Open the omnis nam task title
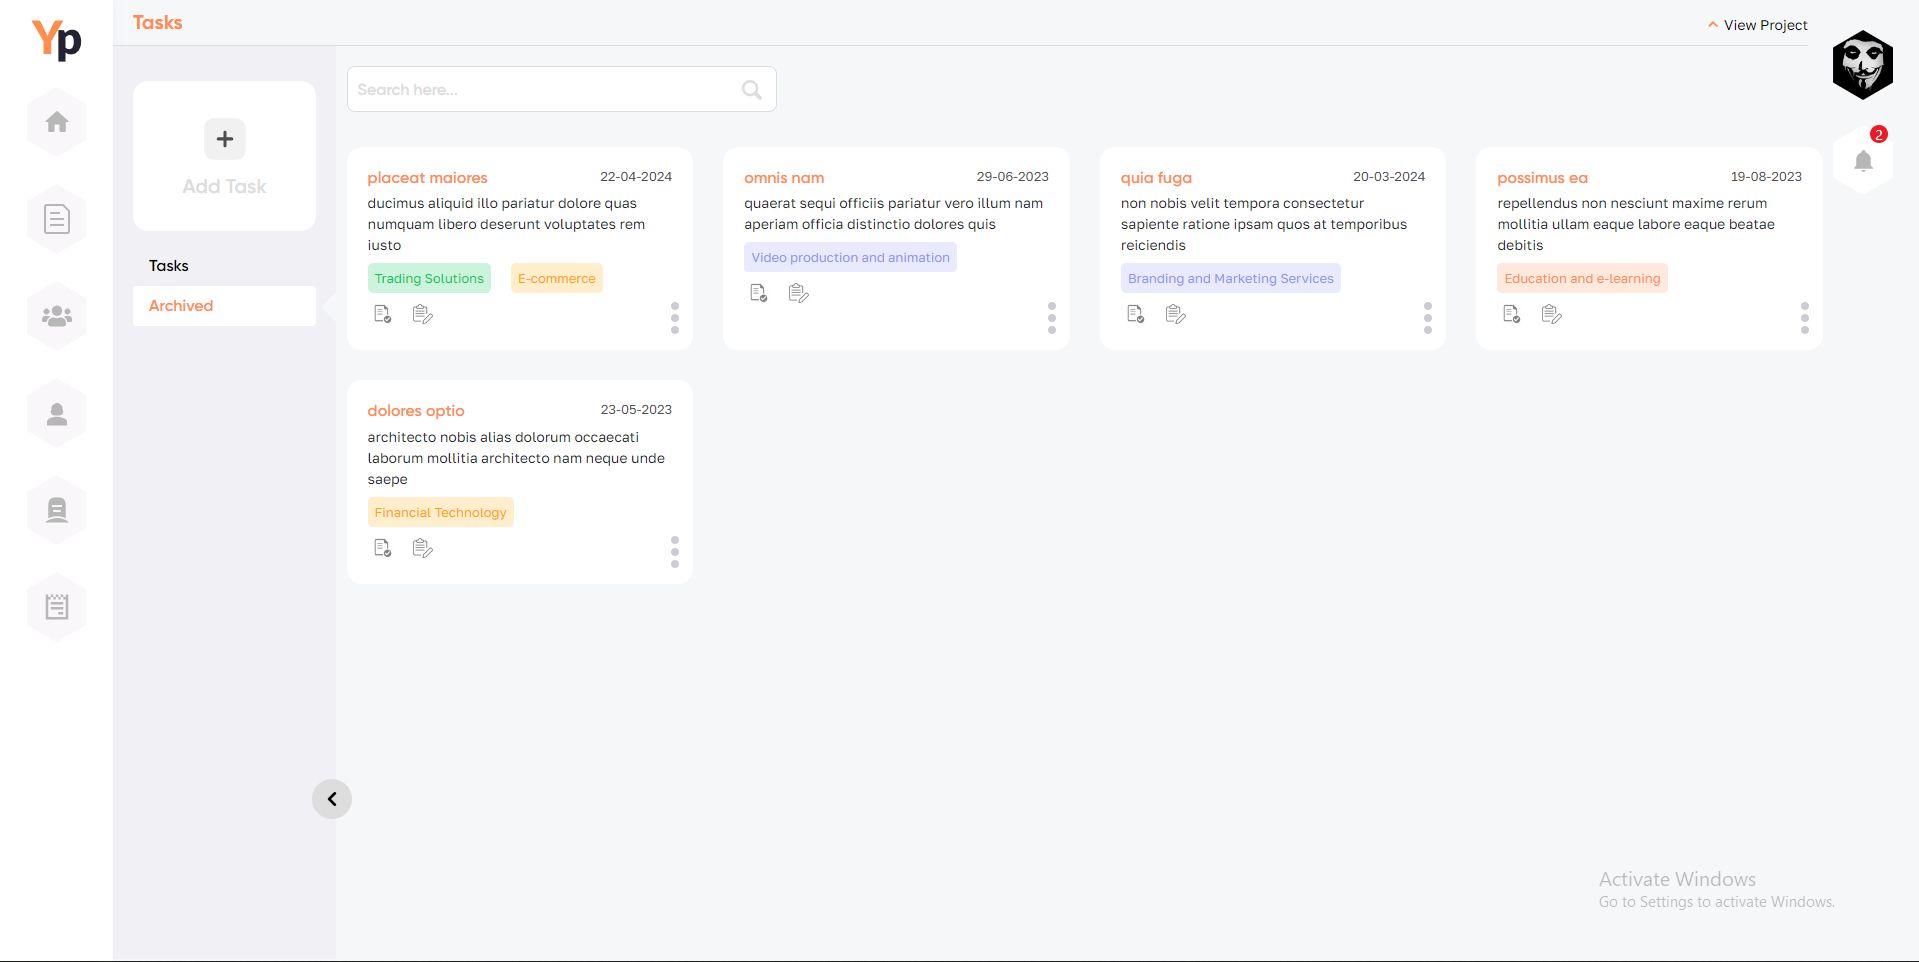Viewport: 1919px width, 962px height. click(784, 178)
